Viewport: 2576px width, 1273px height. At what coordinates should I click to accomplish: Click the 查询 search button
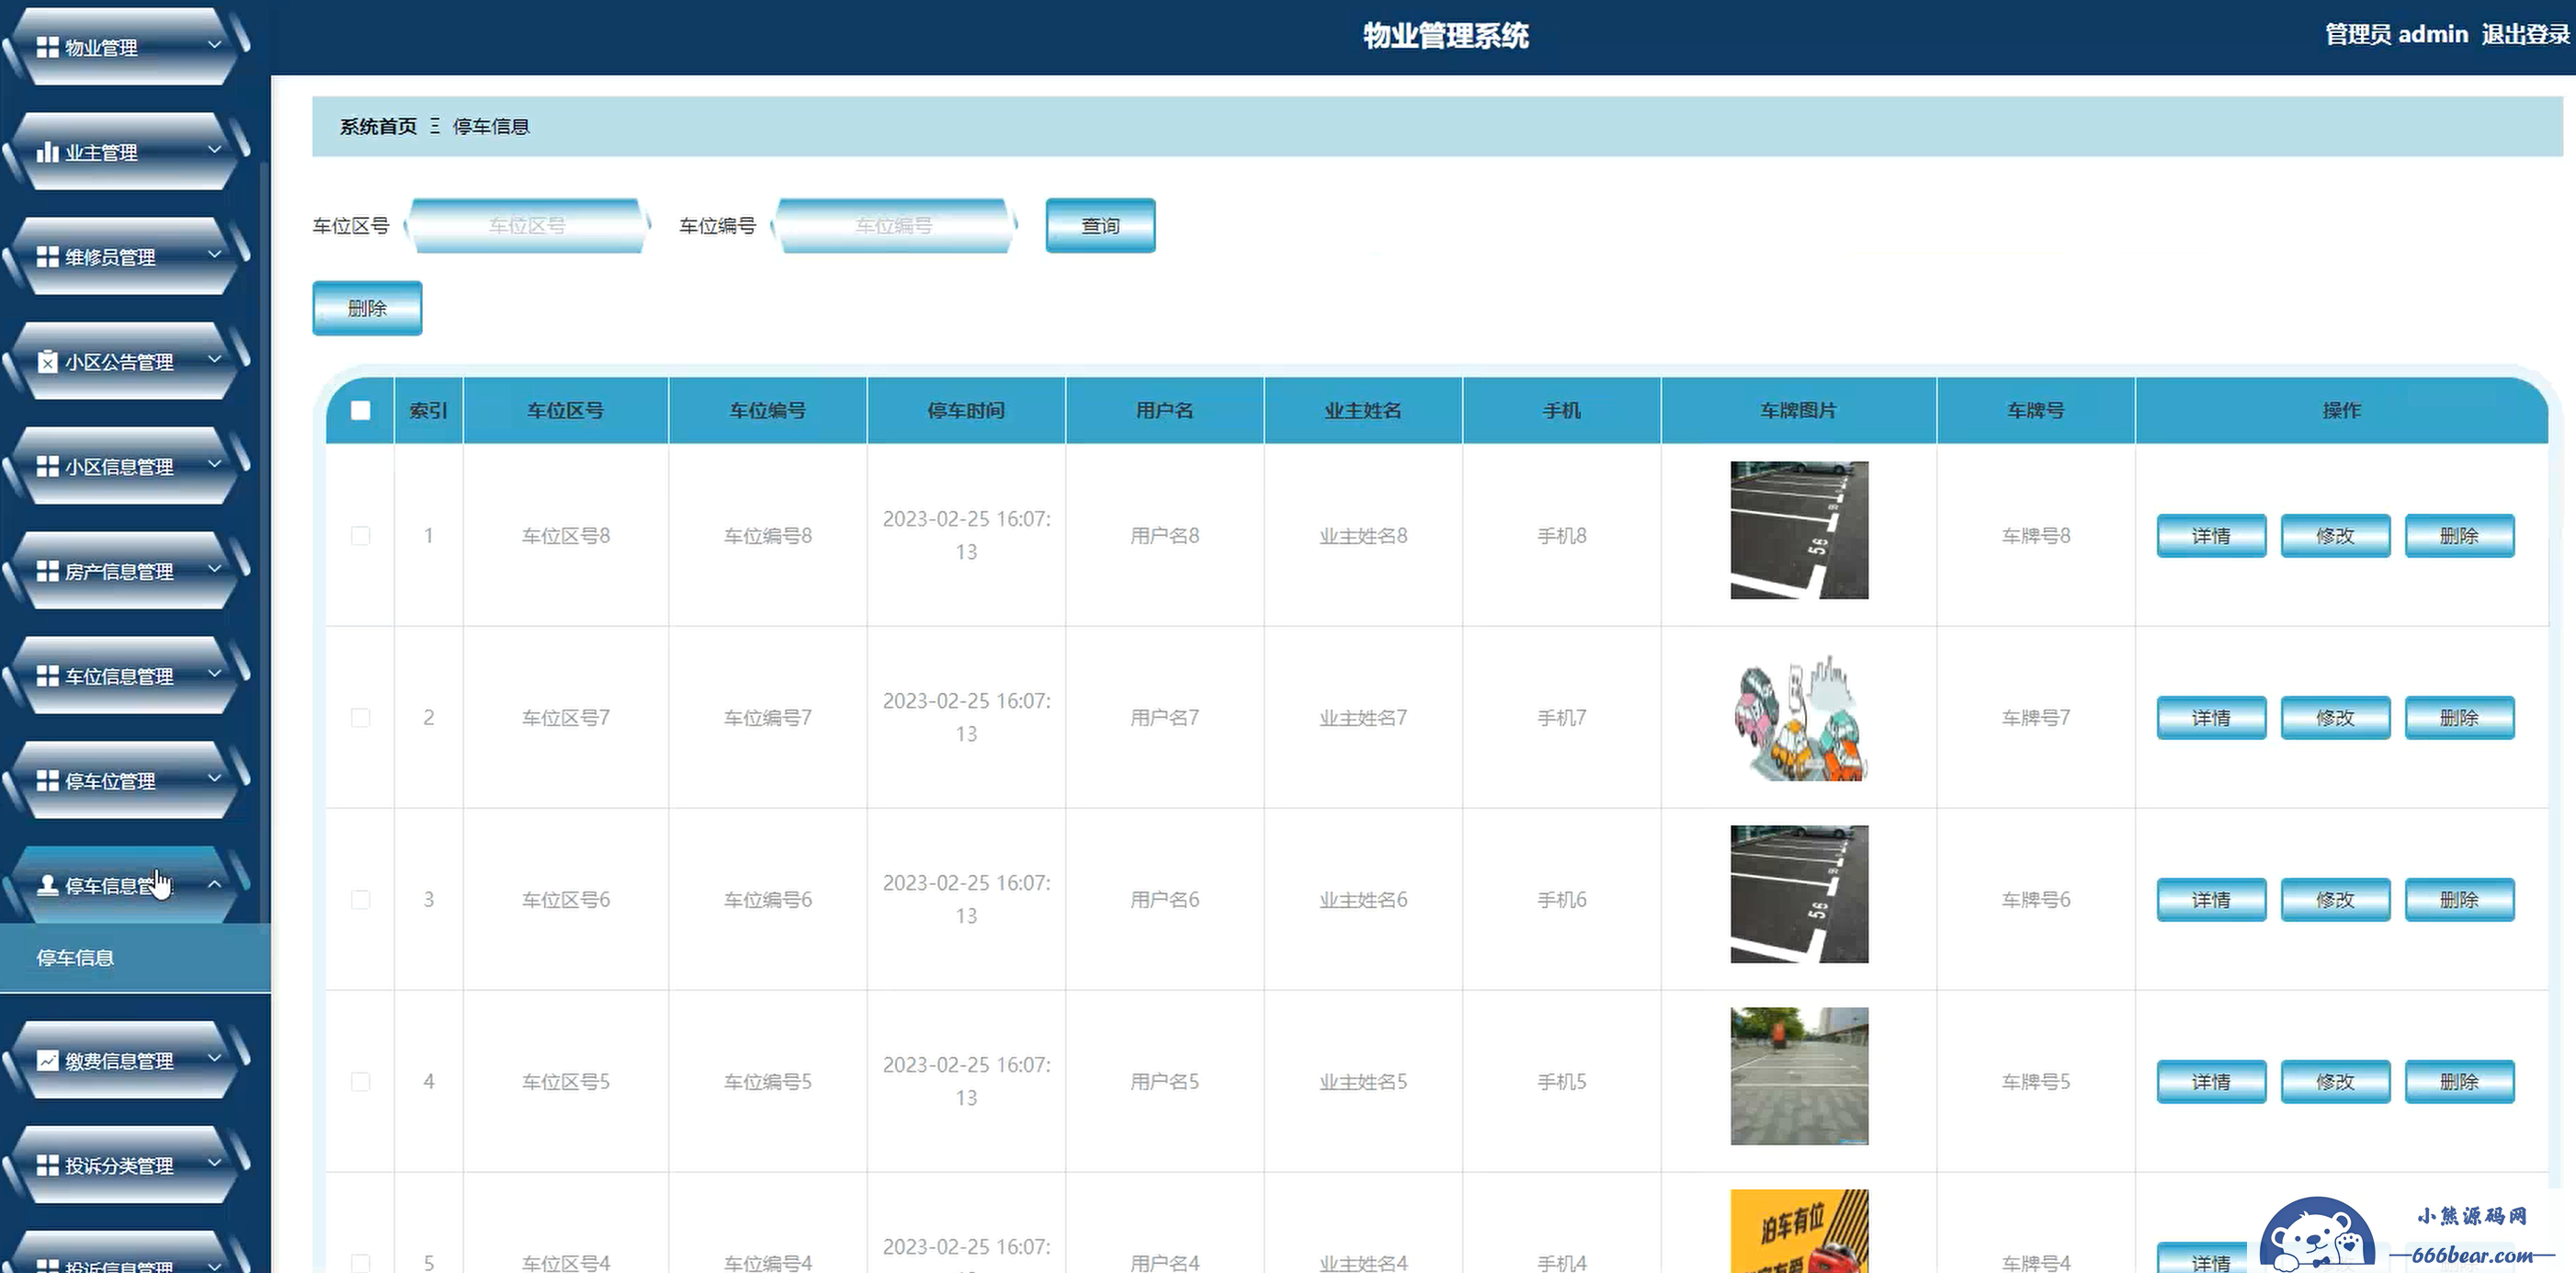[x=1101, y=226]
